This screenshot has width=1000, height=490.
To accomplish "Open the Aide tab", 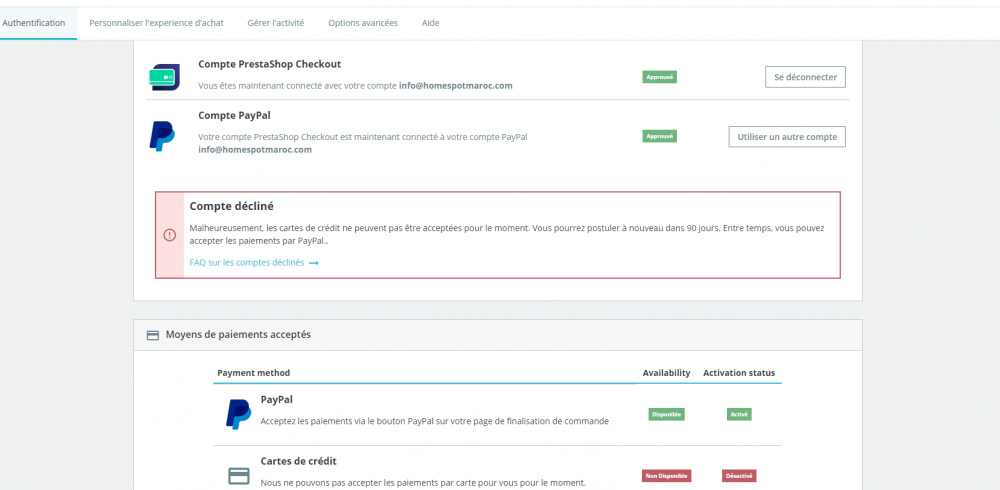I will 430,22.
